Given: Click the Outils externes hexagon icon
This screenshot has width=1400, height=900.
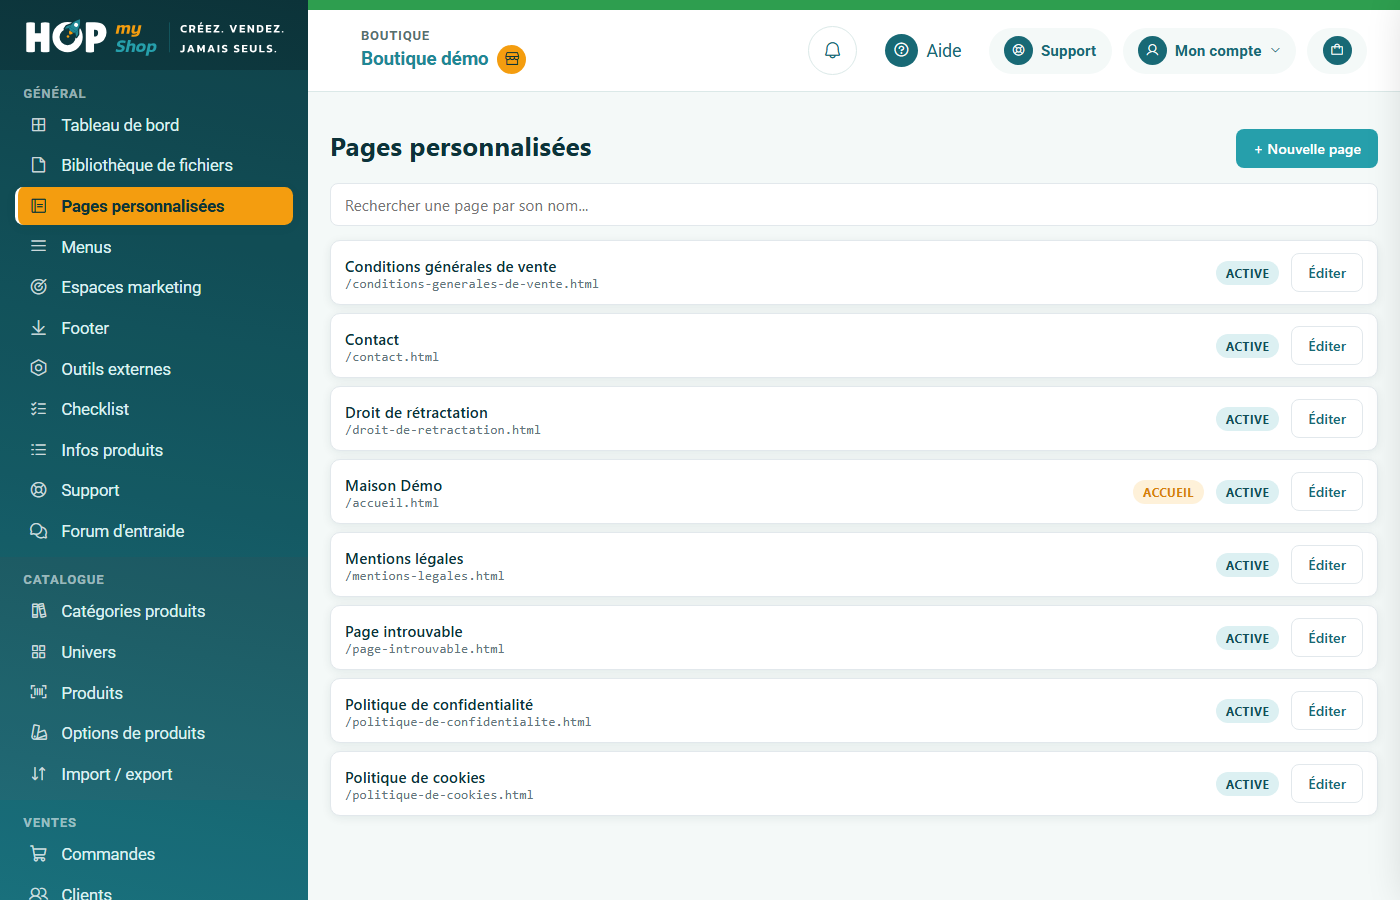Looking at the screenshot, I should click(x=39, y=368).
